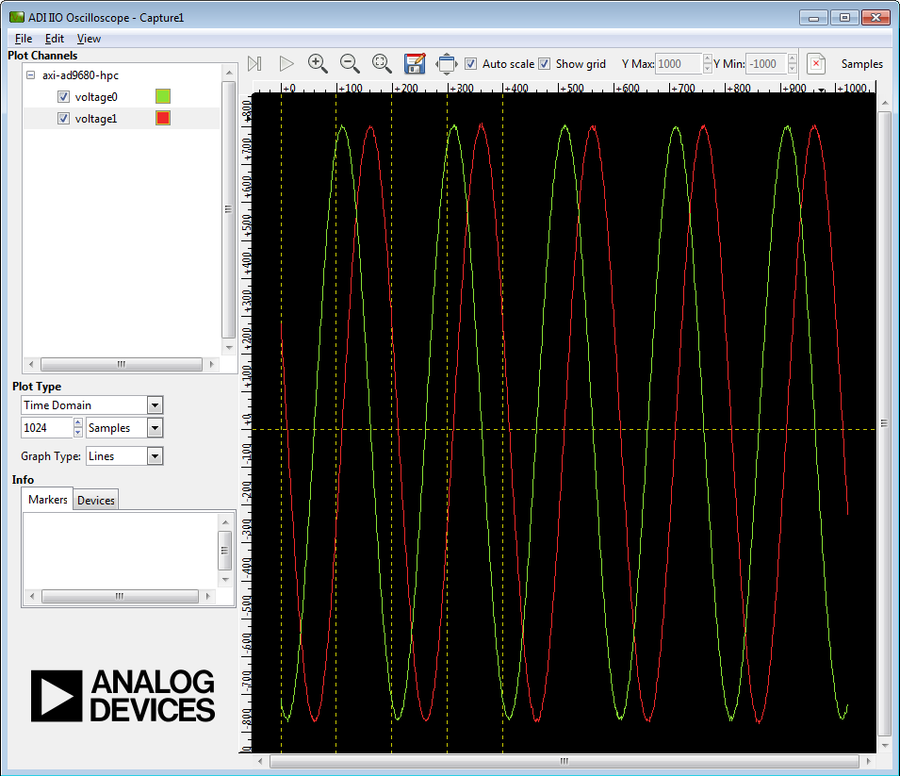Click the Samples label in the toolbar

tap(862, 64)
